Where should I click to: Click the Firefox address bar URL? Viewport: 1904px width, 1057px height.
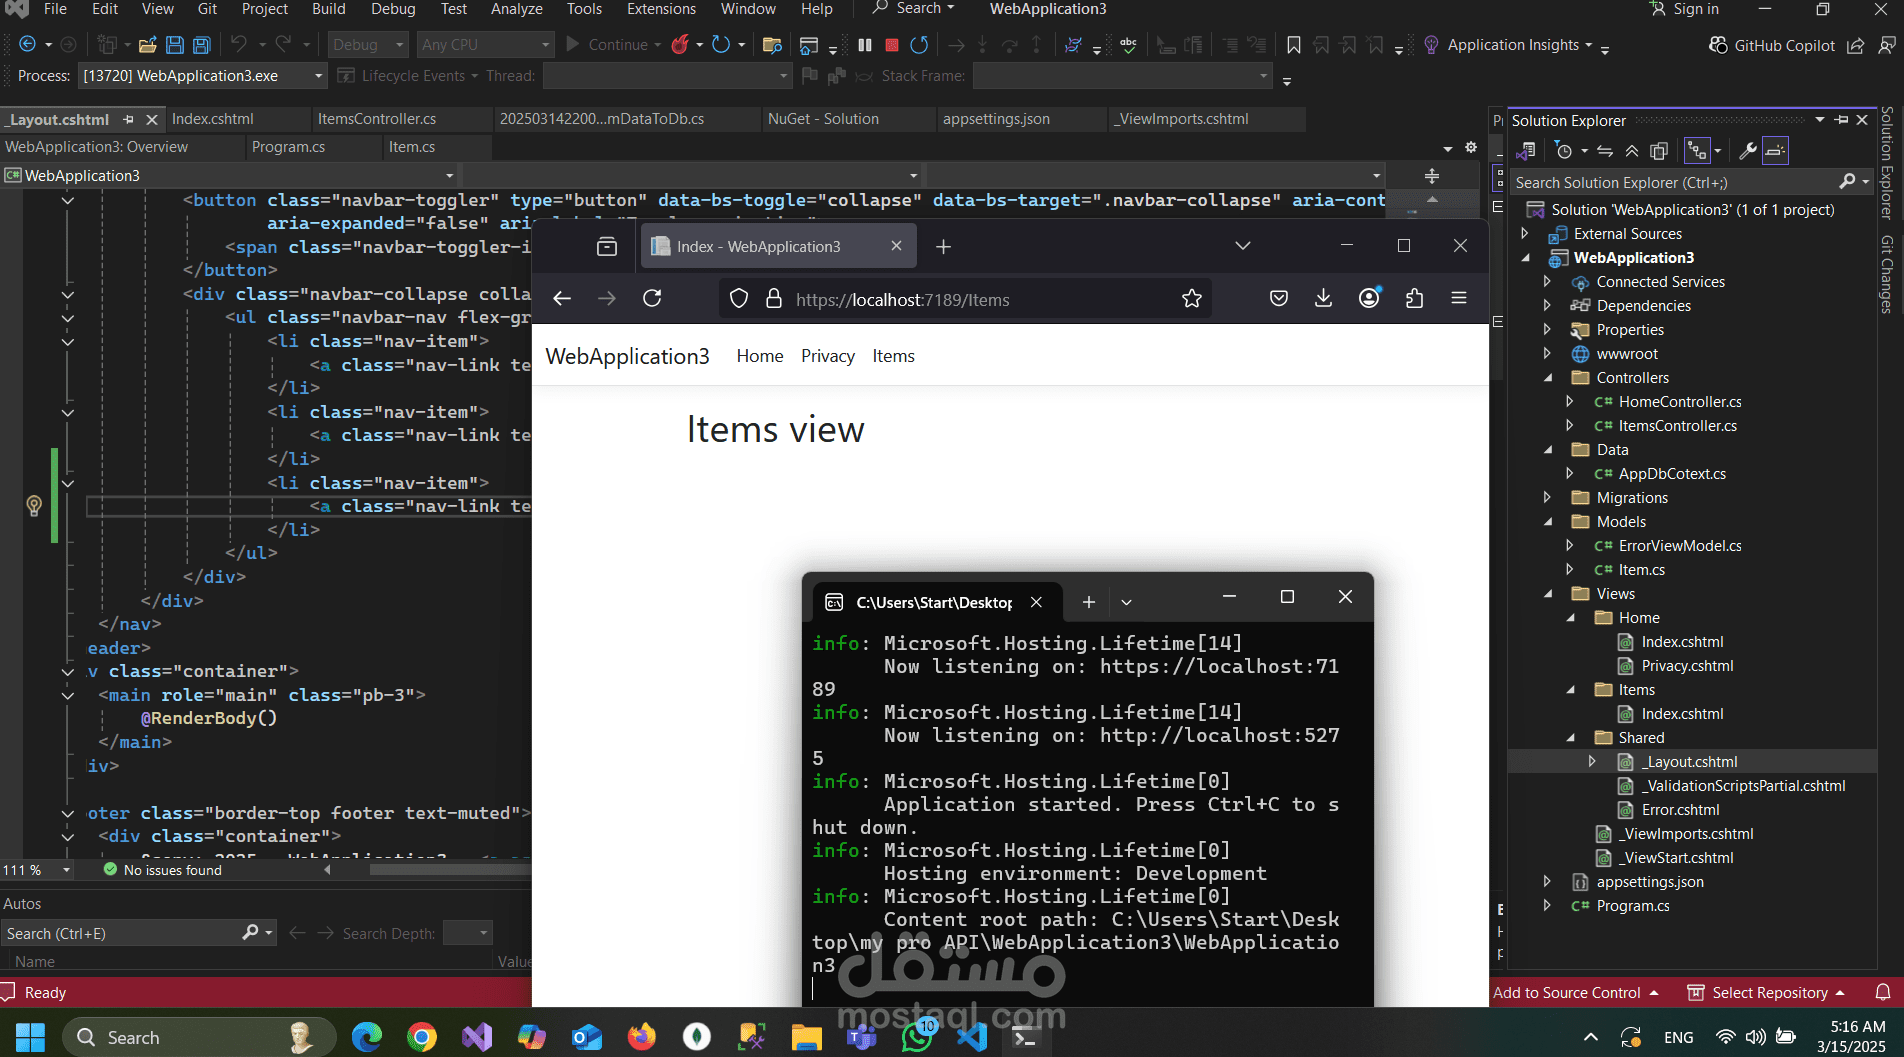(x=902, y=300)
